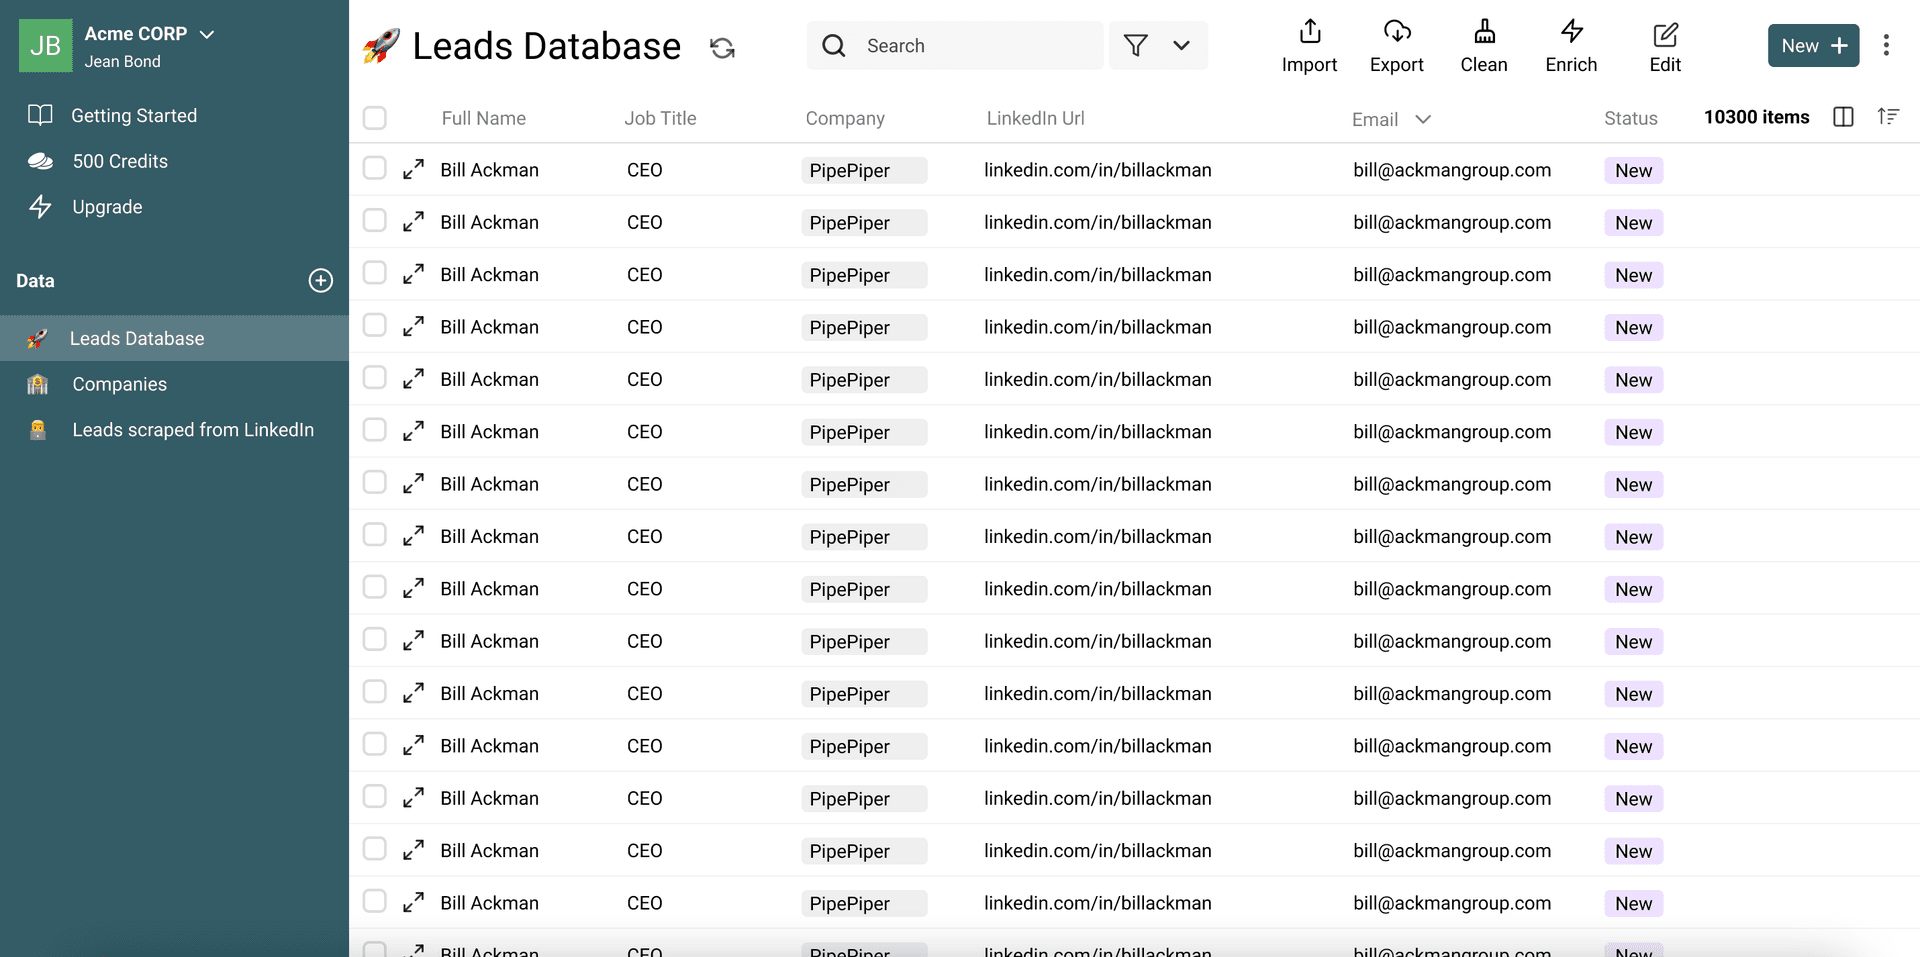Open the filter panel
This screenshot has height=957, width=1920.
click(x=1136, y=46)
